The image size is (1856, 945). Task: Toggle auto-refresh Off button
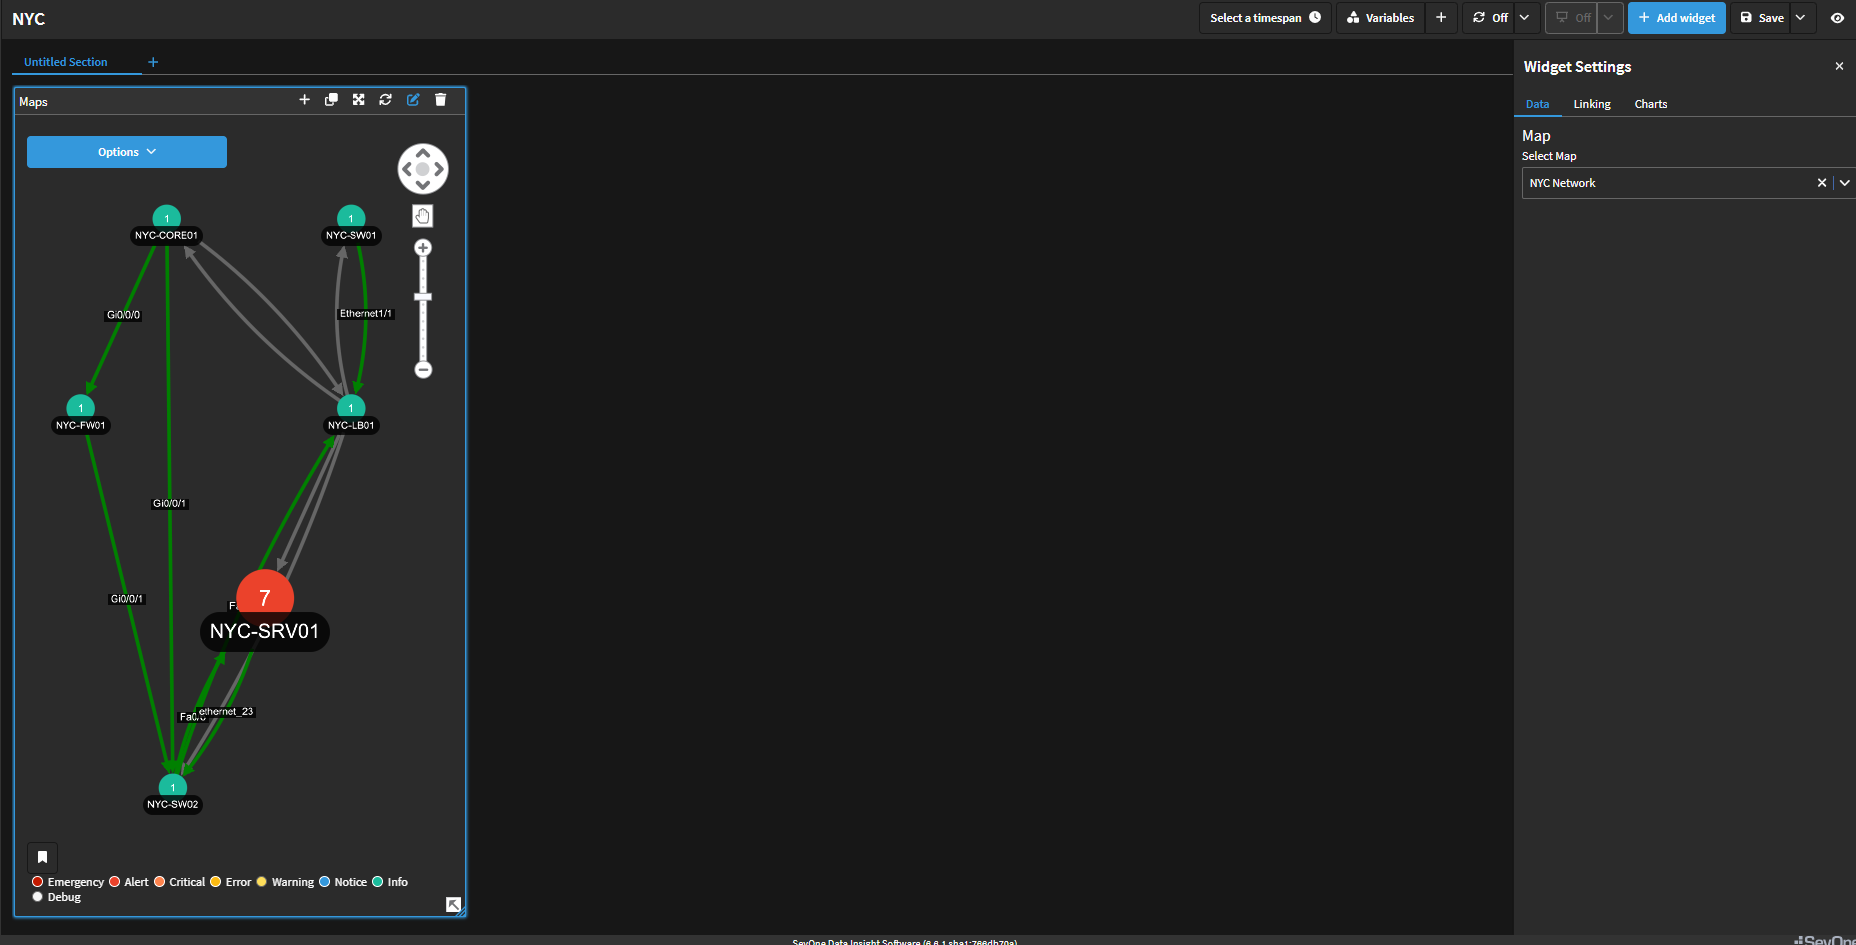pos(1490,18)
